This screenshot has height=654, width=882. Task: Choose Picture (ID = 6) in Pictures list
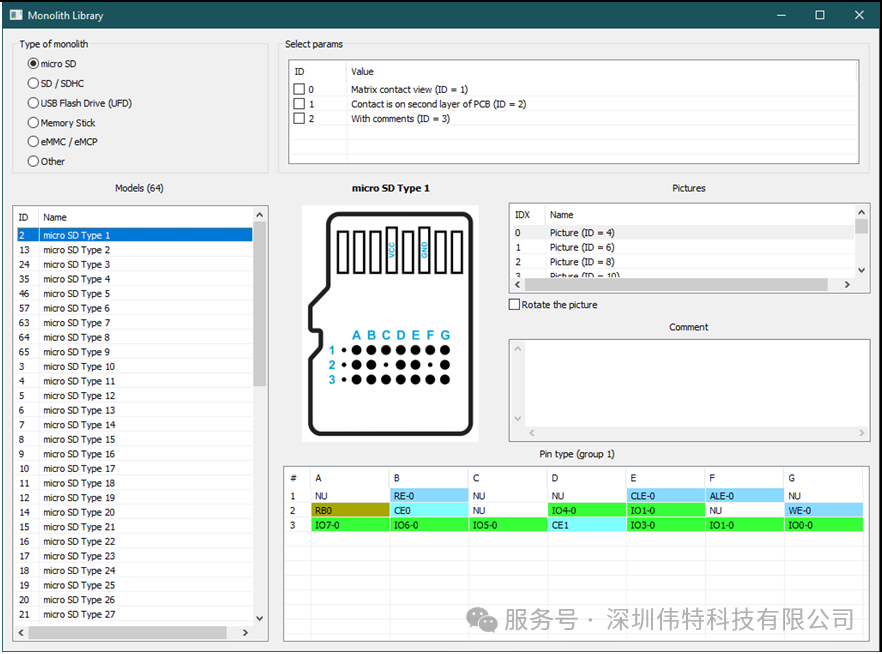582,247
